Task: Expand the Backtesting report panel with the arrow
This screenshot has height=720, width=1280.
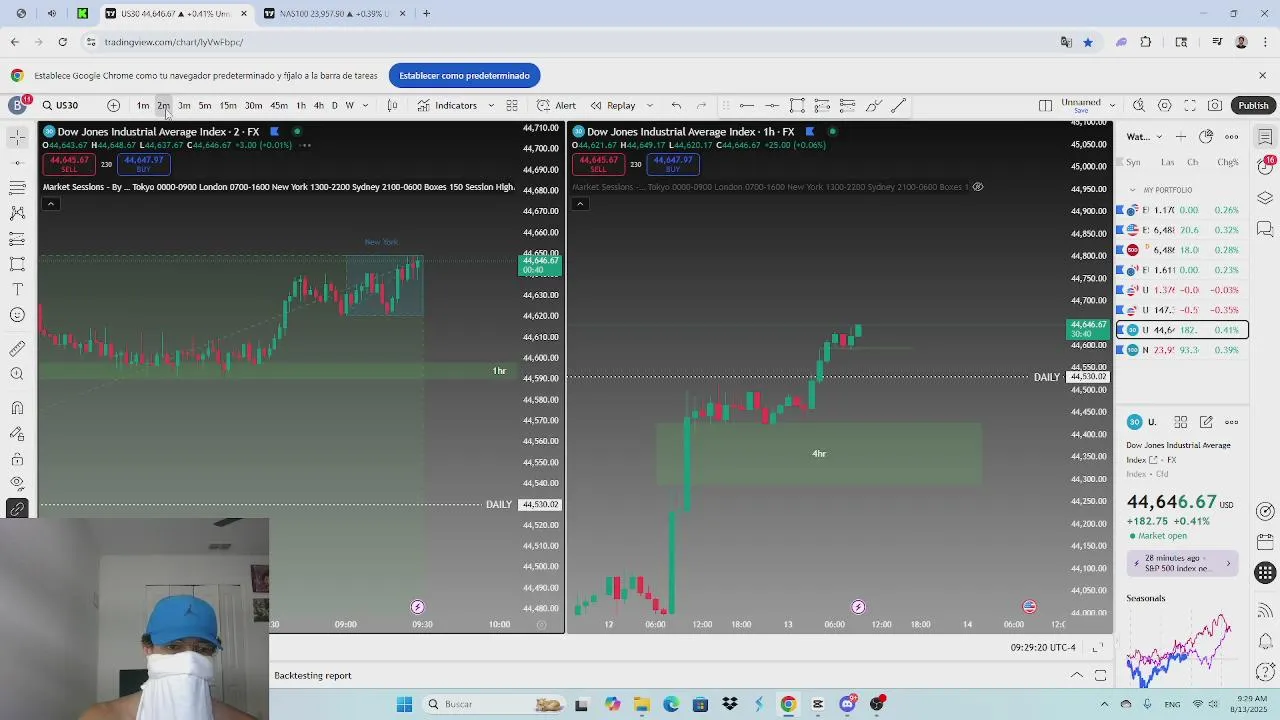Action: click(x=1077, y=675)
